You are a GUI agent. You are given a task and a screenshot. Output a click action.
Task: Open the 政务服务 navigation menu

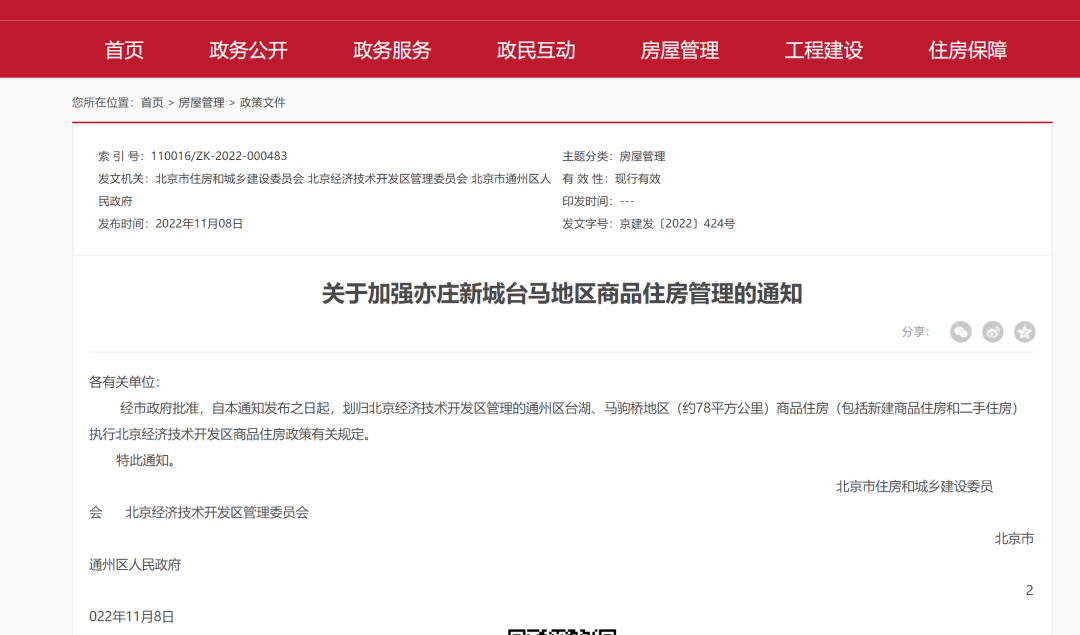[391, 48]
